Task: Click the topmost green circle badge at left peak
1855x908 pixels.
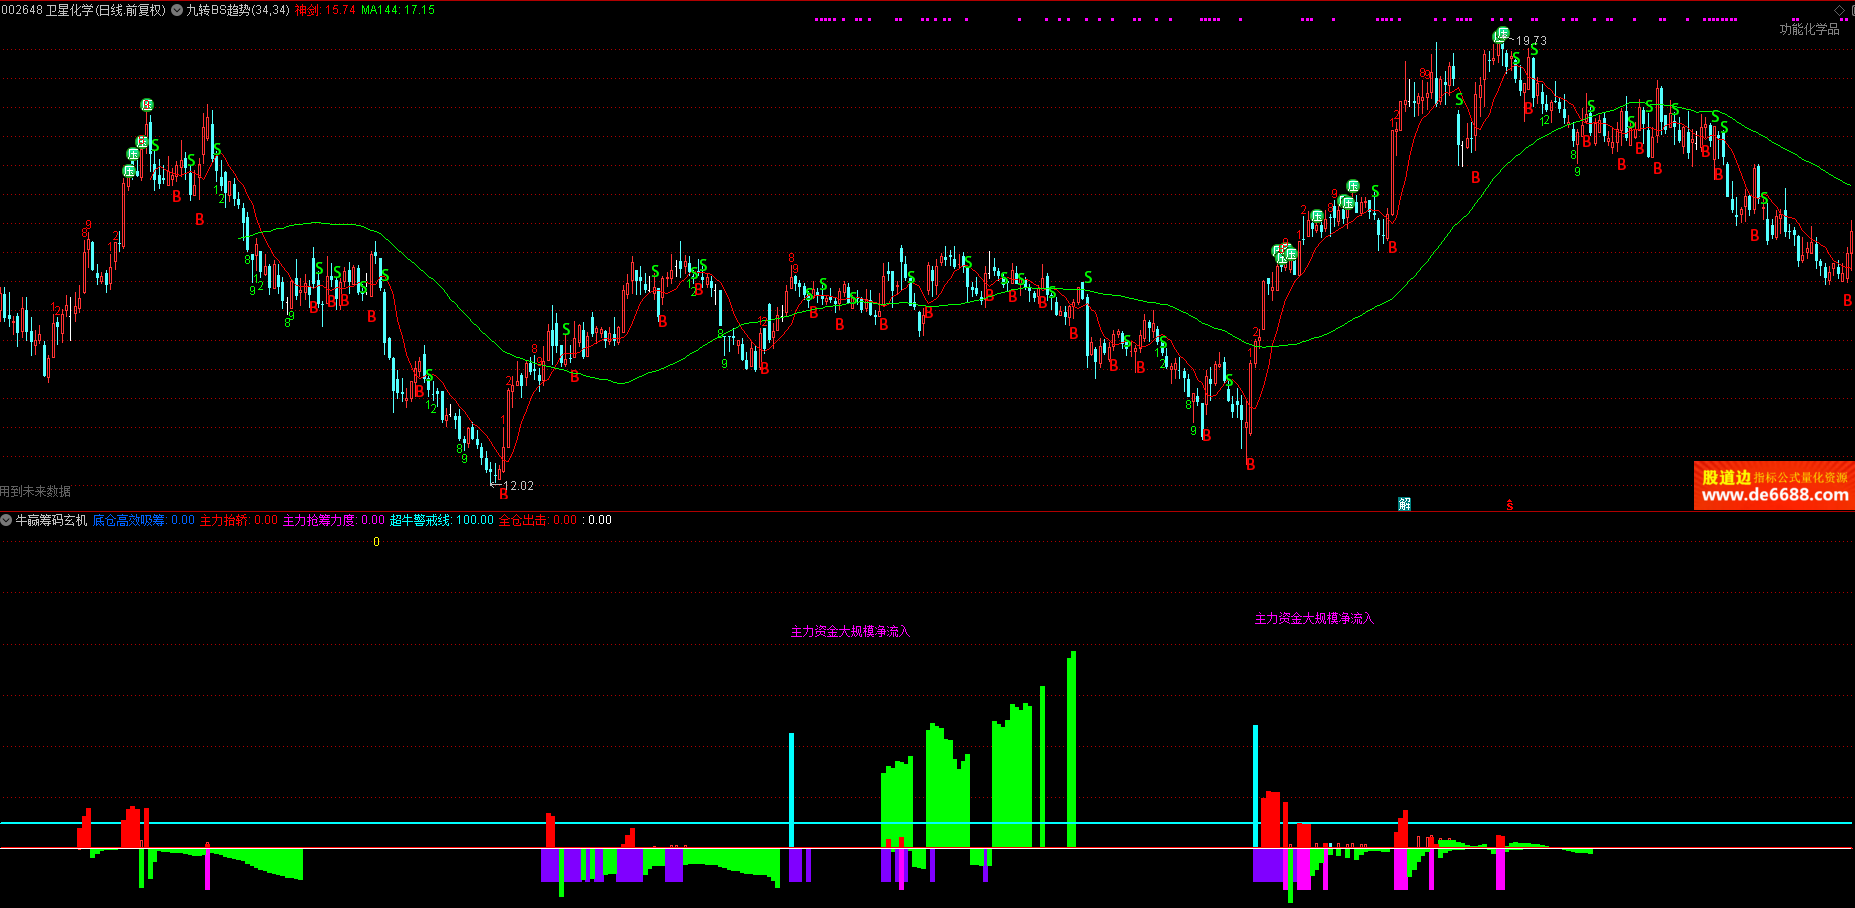Action: coord(147,105)
